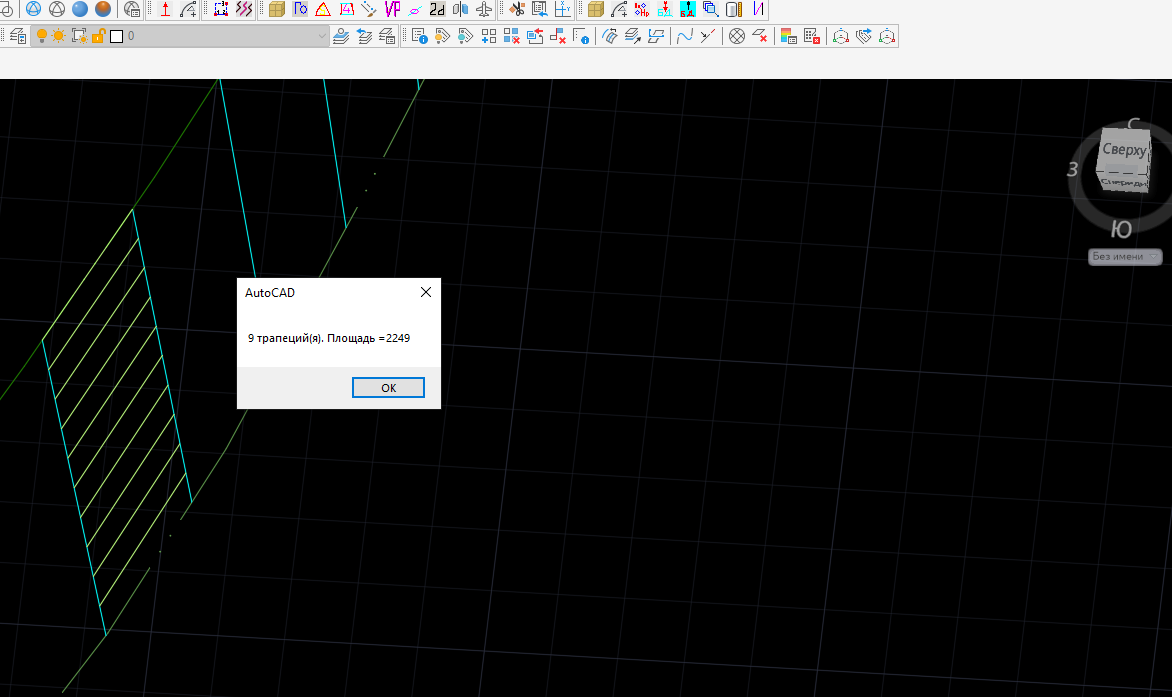Click the 2d tool icon
The height and width of the screenshot is (697, 1172).
[x=437, y=9]
